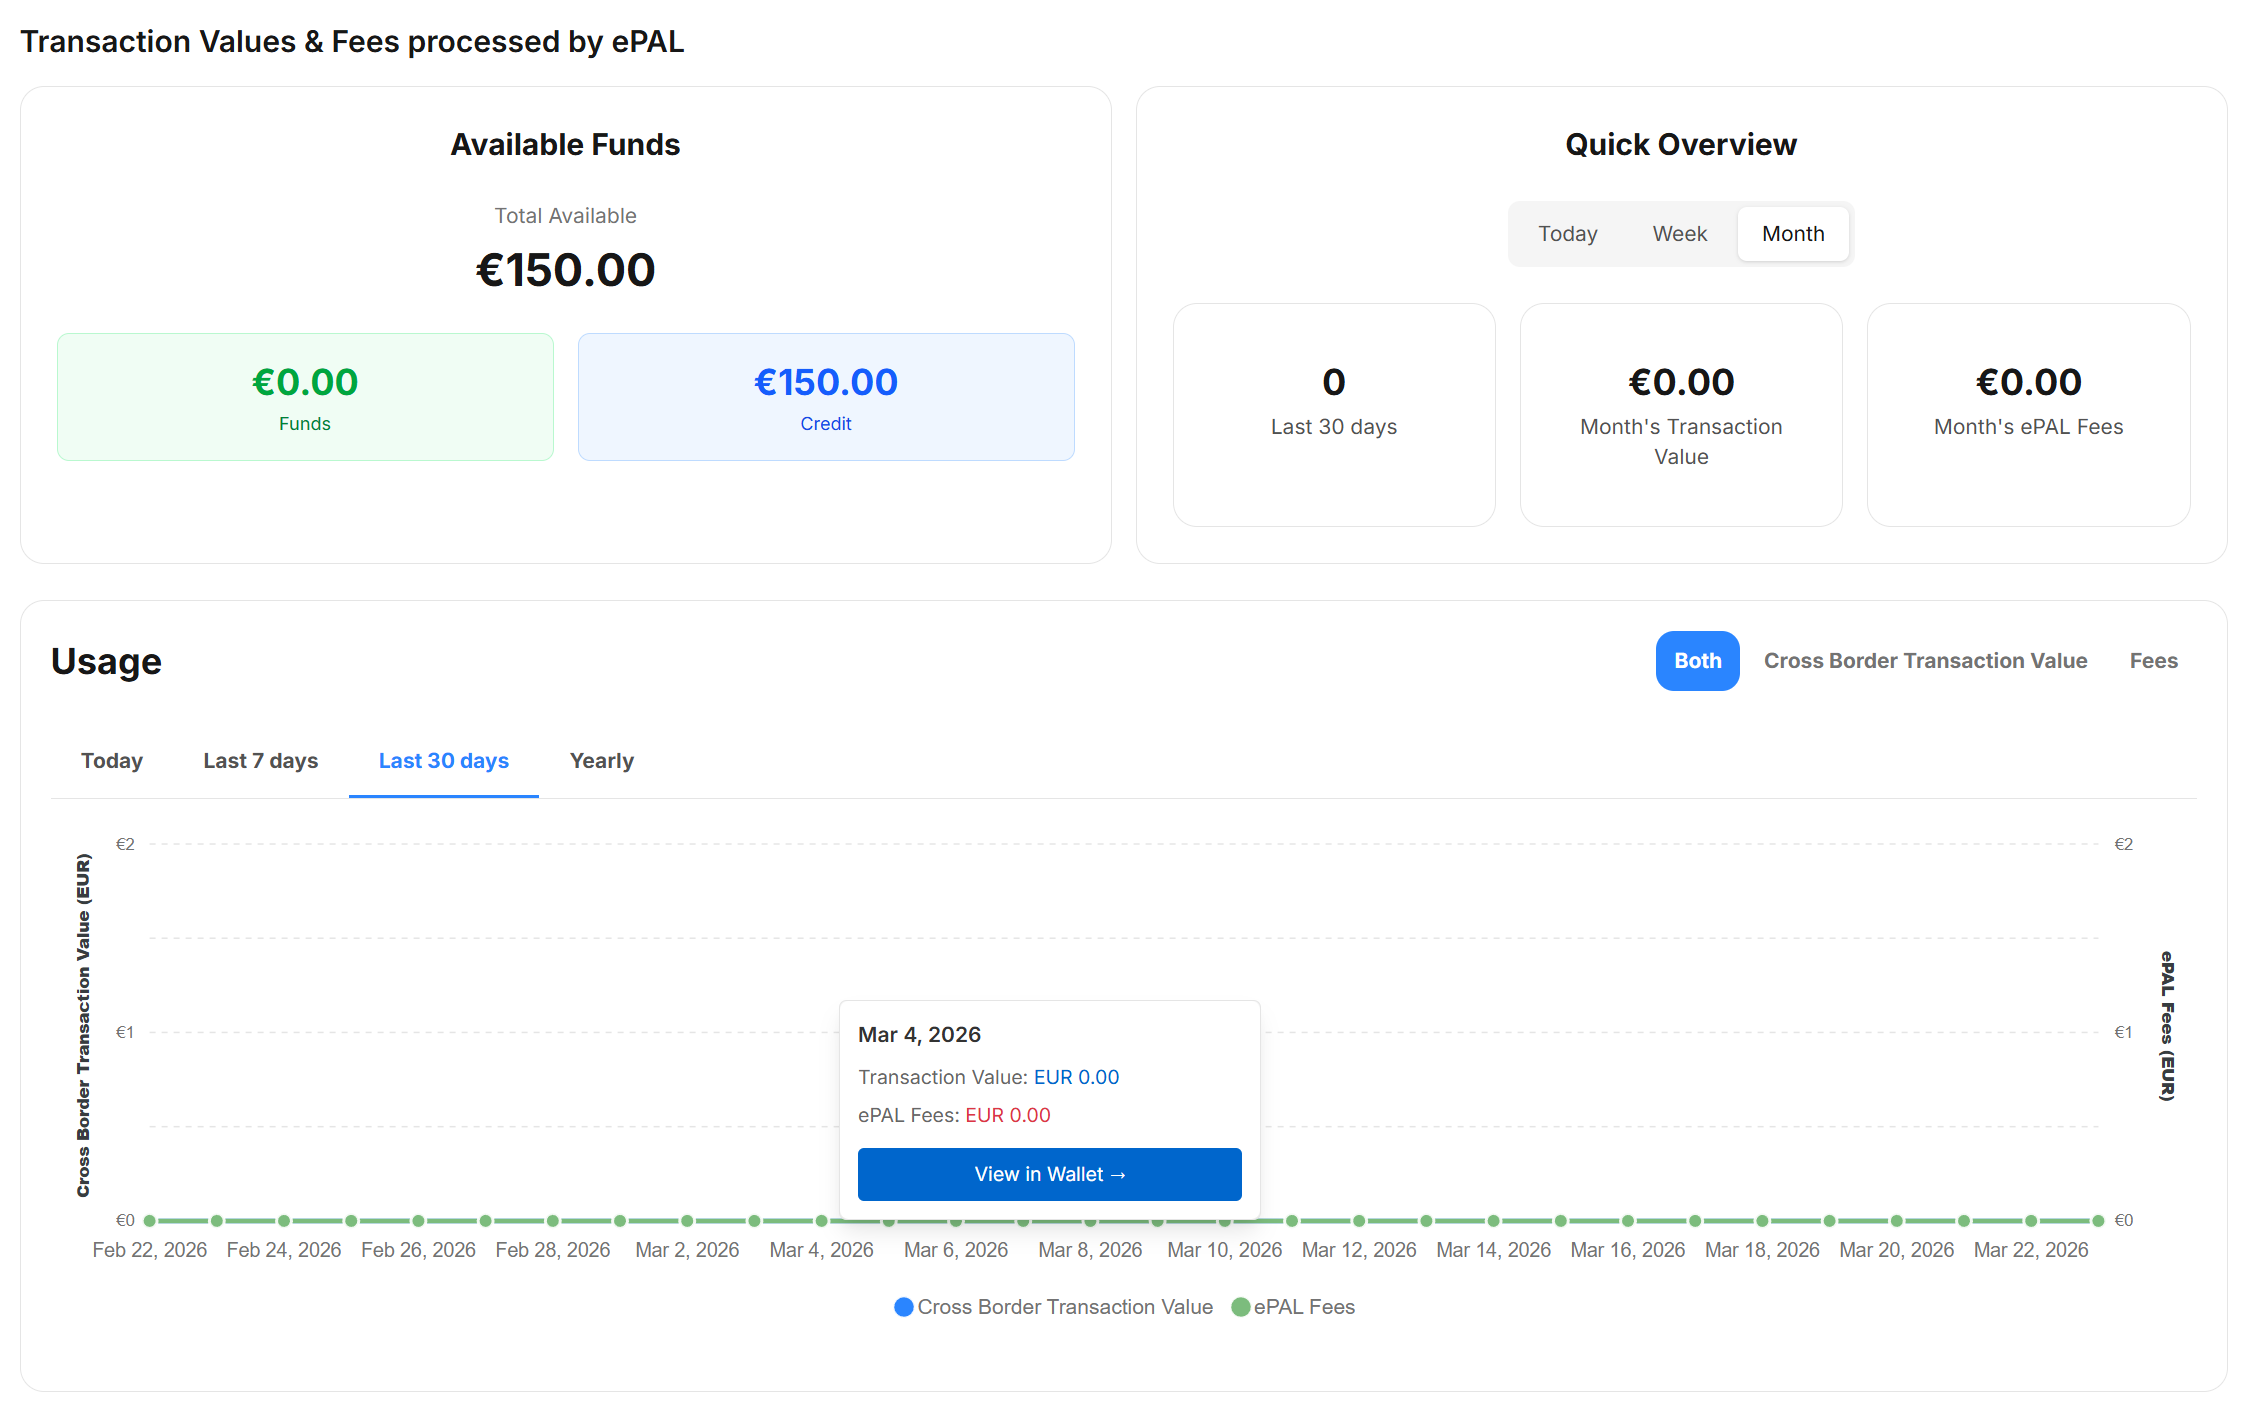Select the Both chart filter

[x=1697, y=661]
